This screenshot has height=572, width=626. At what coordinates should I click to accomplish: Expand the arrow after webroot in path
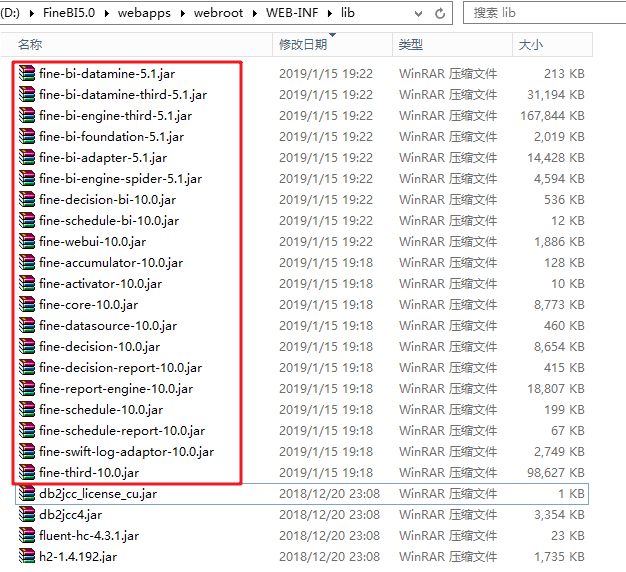point(255,14)
